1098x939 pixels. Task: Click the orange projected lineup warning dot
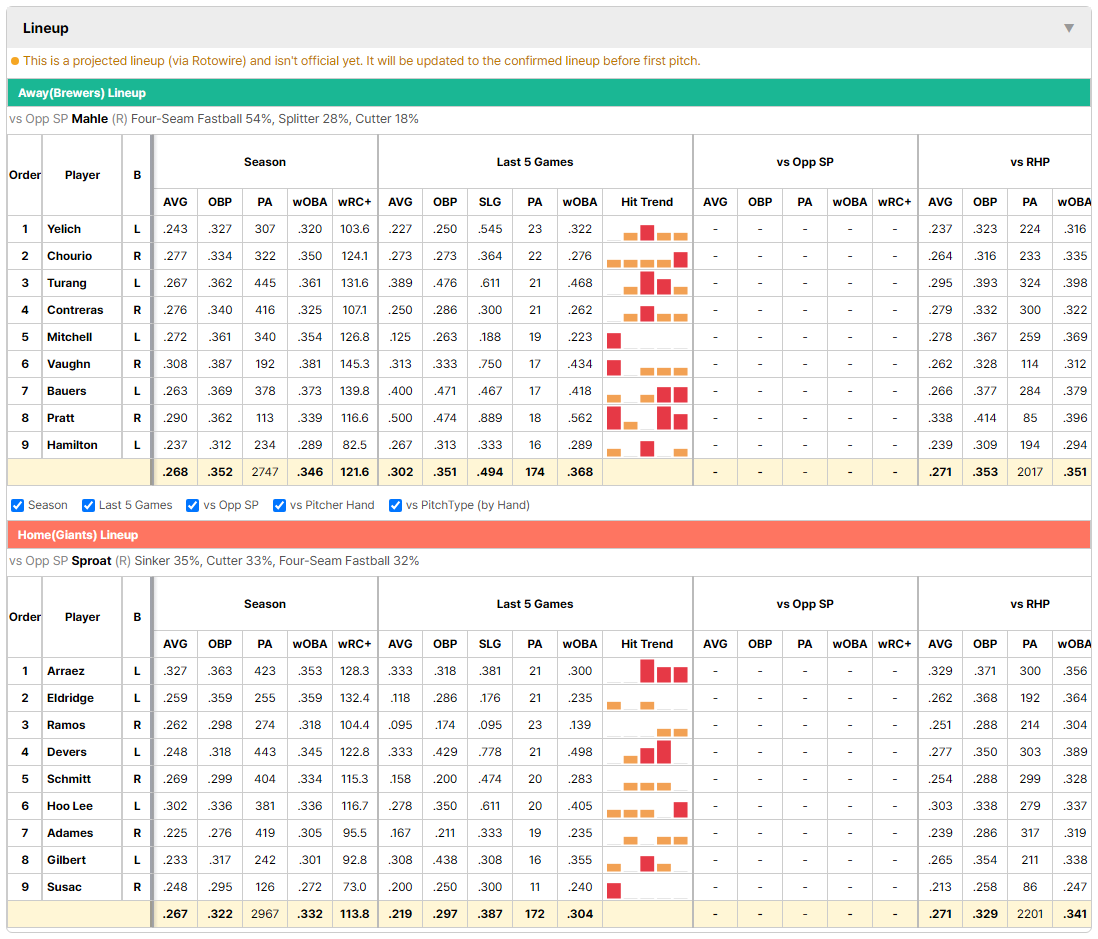pos(15,61)
